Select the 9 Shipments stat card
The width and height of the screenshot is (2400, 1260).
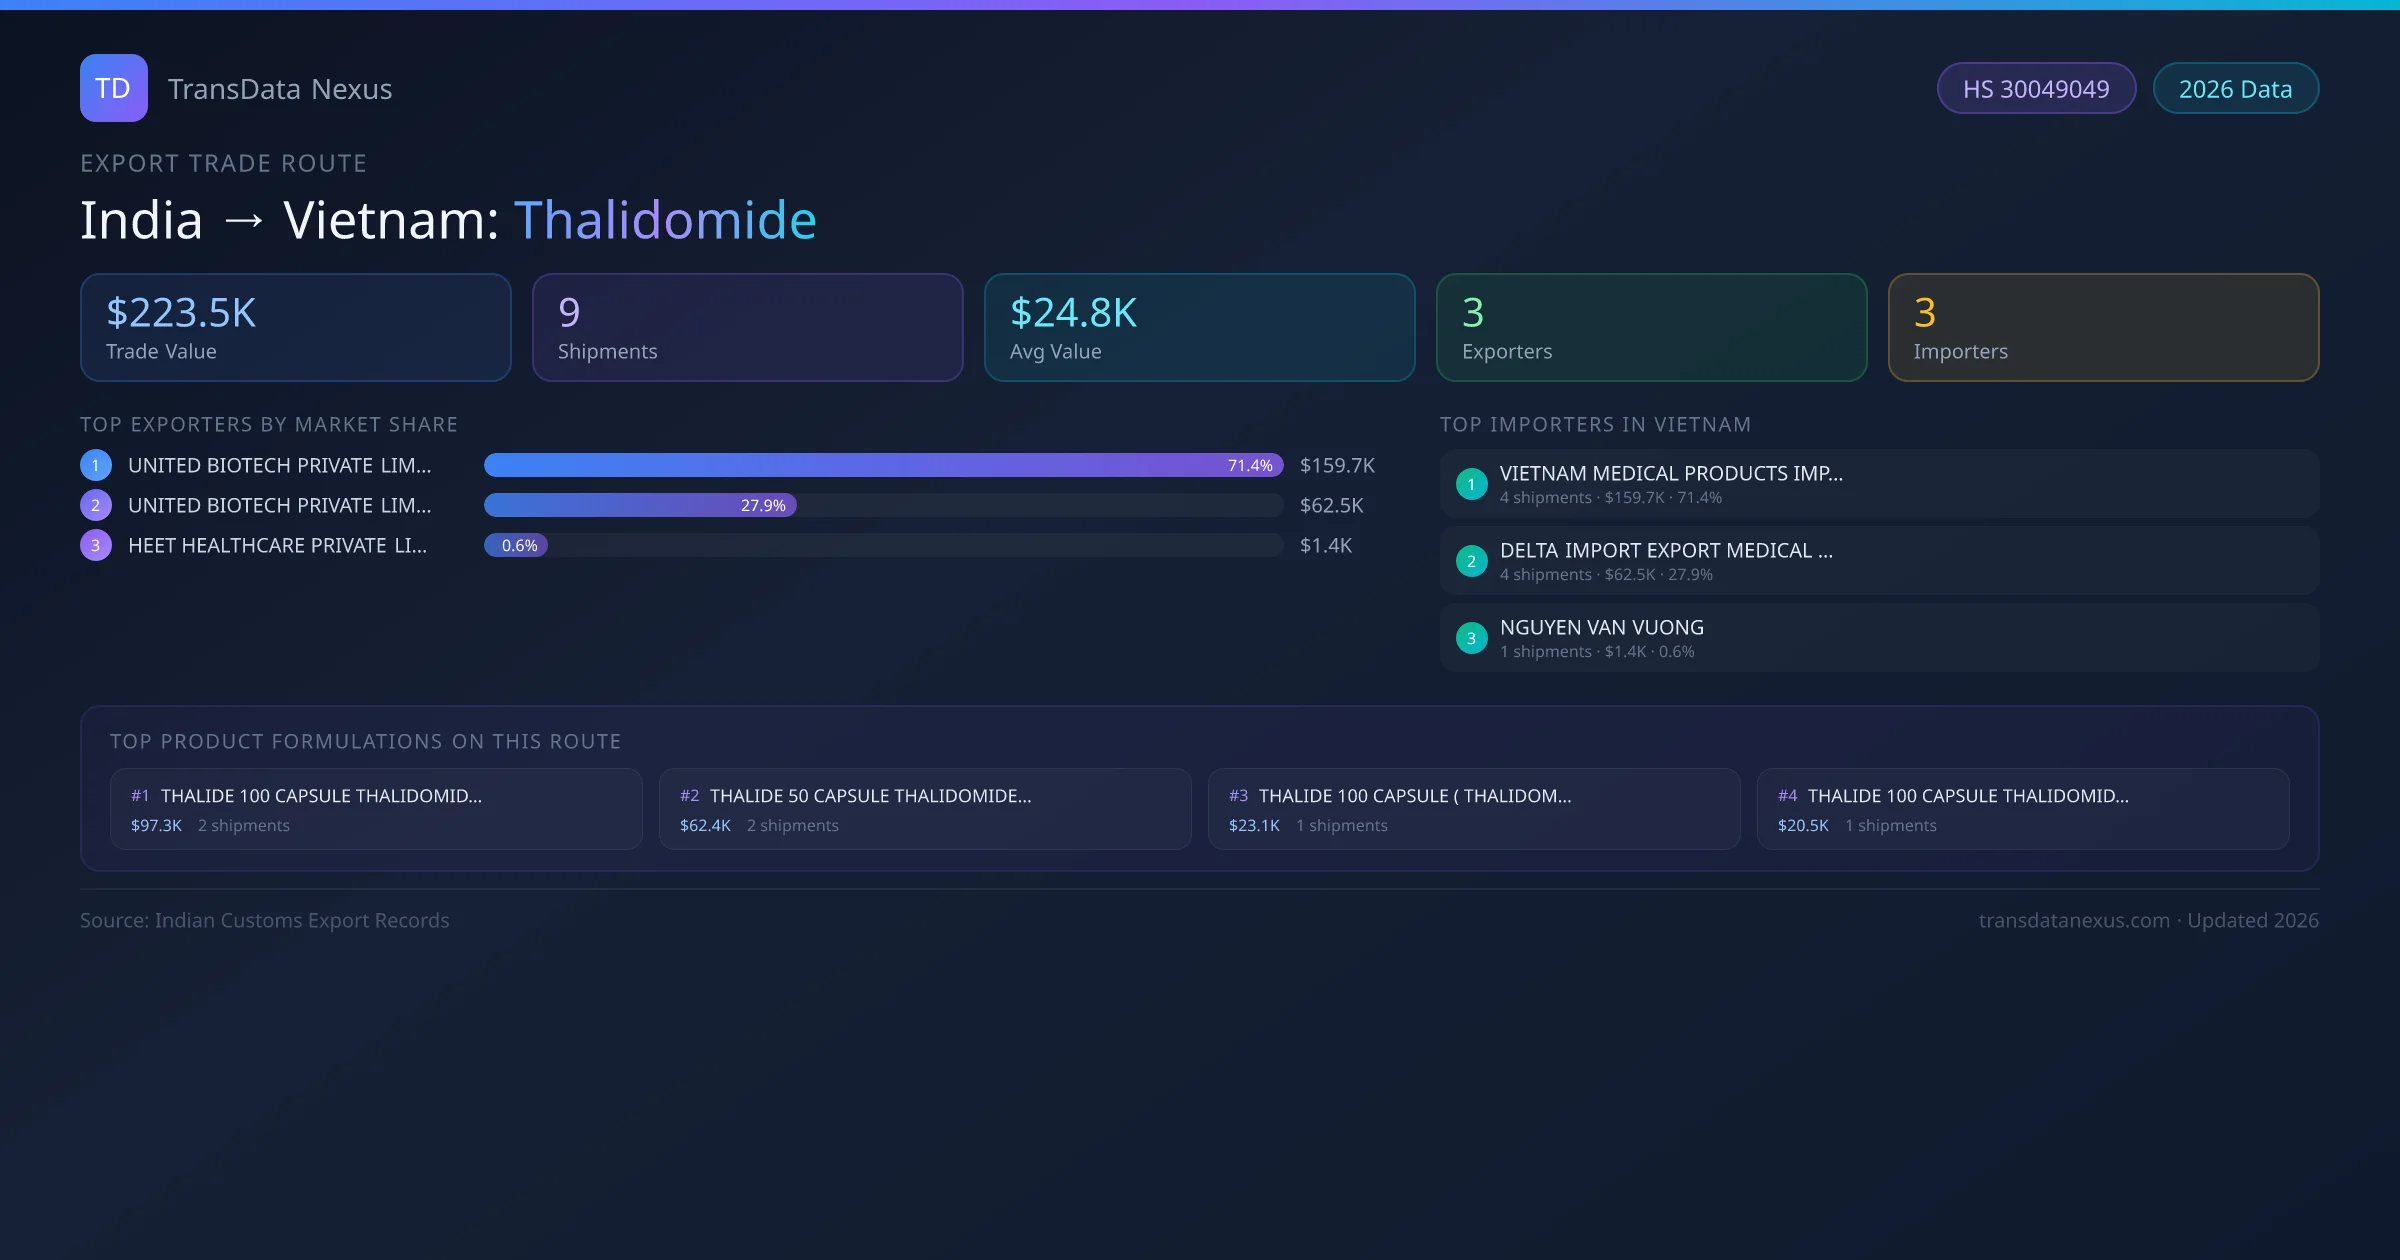pos(747,328)
